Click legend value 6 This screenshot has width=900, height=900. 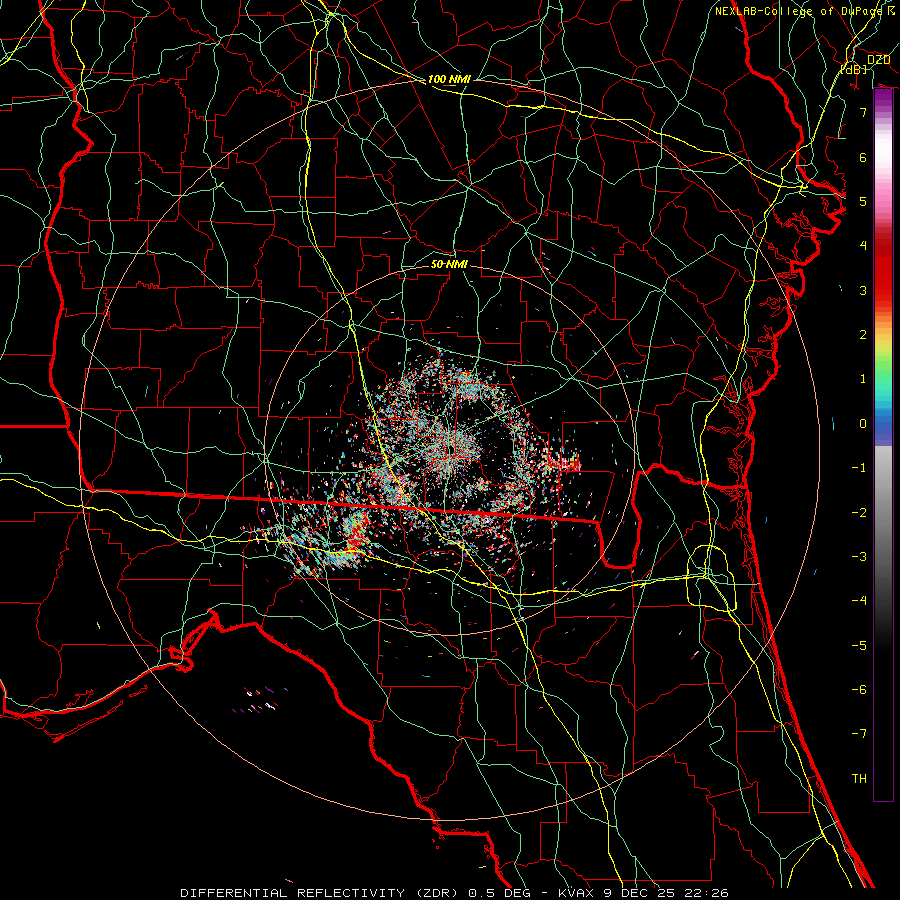pos(863,157)
